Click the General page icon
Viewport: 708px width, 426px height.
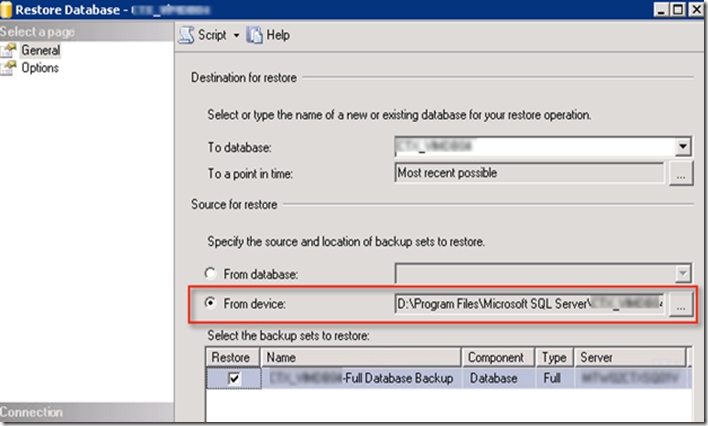(9, 50)
